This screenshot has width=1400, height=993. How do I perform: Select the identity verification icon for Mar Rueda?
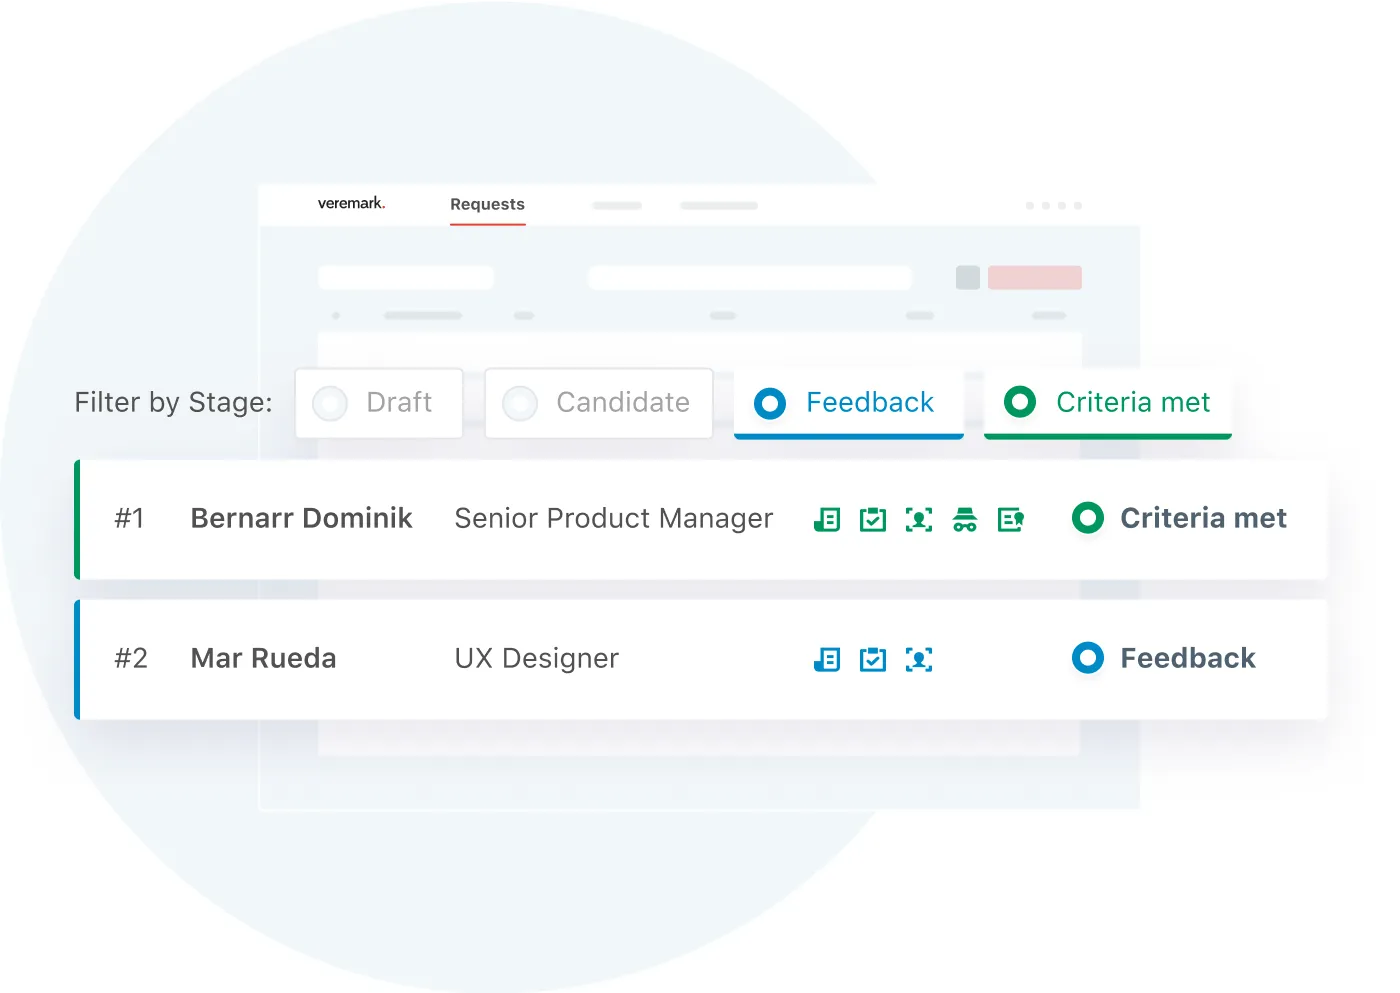pyautogui.click(x=919, y=659)
